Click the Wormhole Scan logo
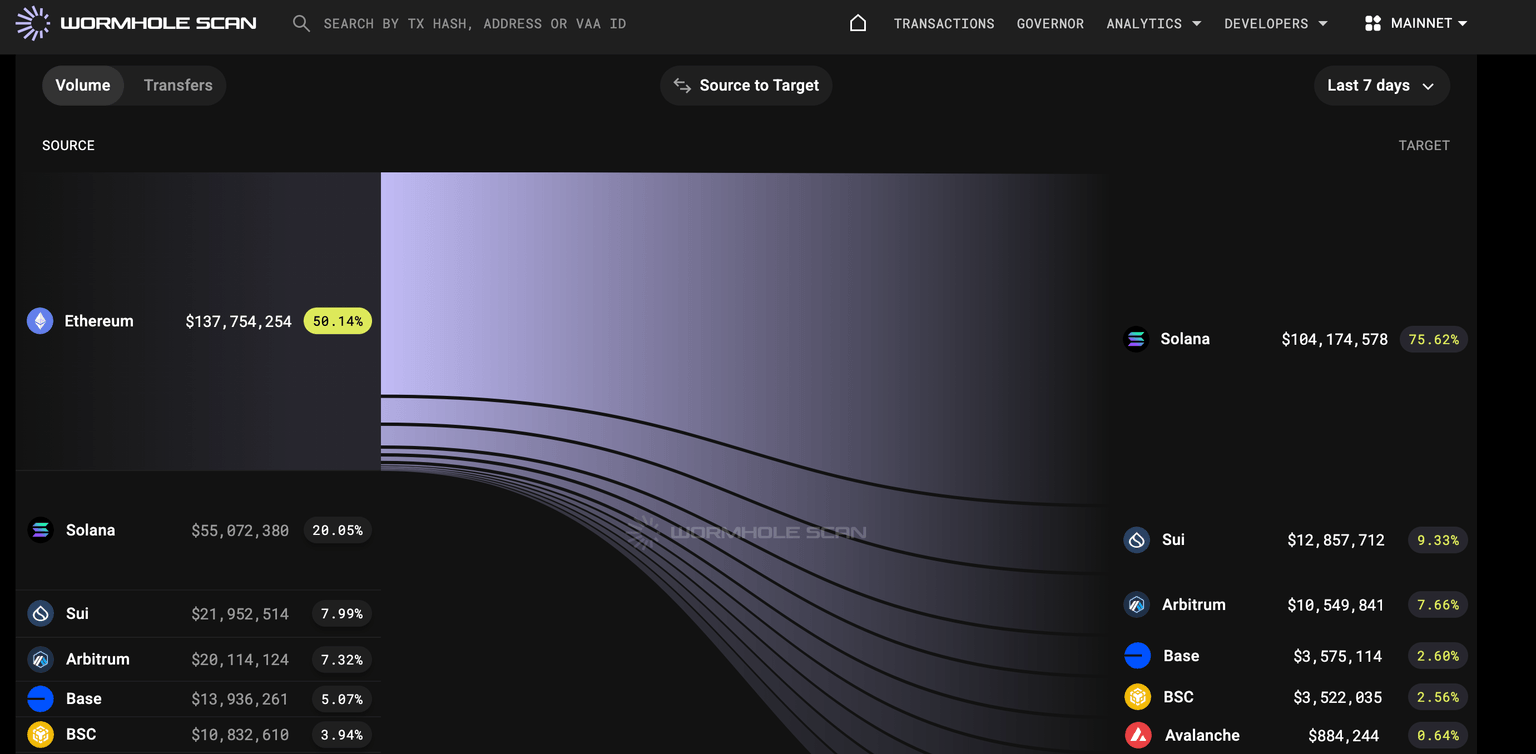 (137, 22)
